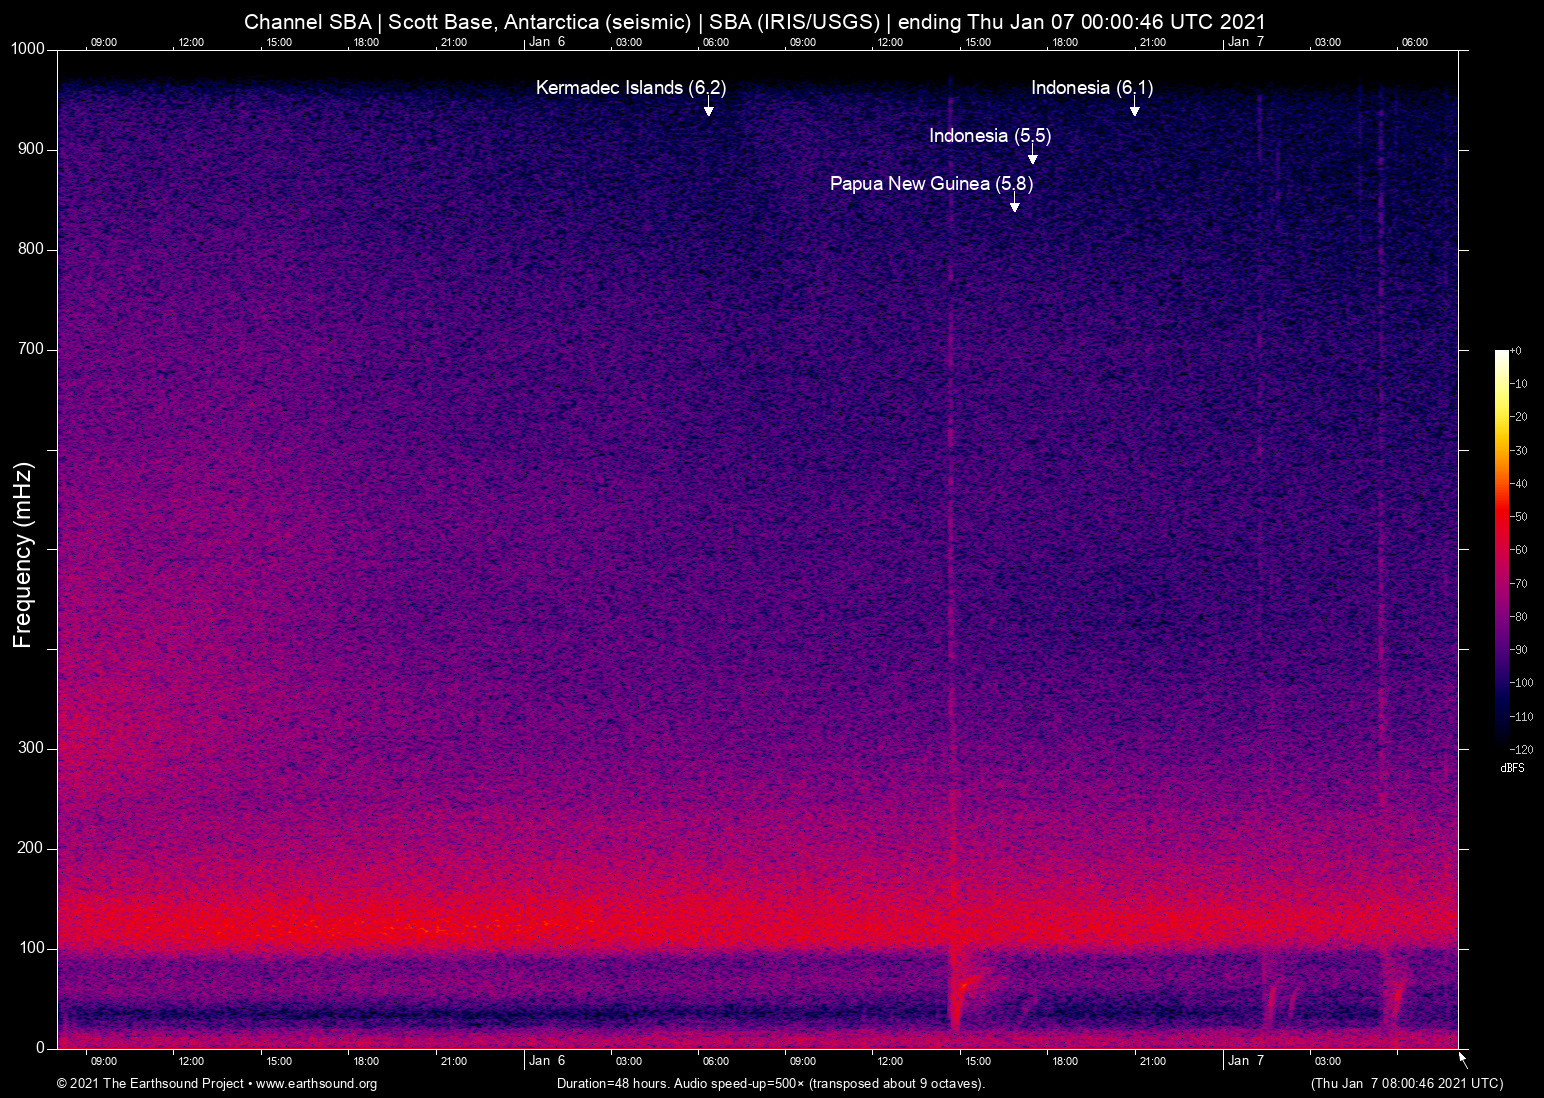This screenshot has width=1544, height=1098.
Task: Click the 500 tick mark on frequency axis
Action: tap(52, 549)
